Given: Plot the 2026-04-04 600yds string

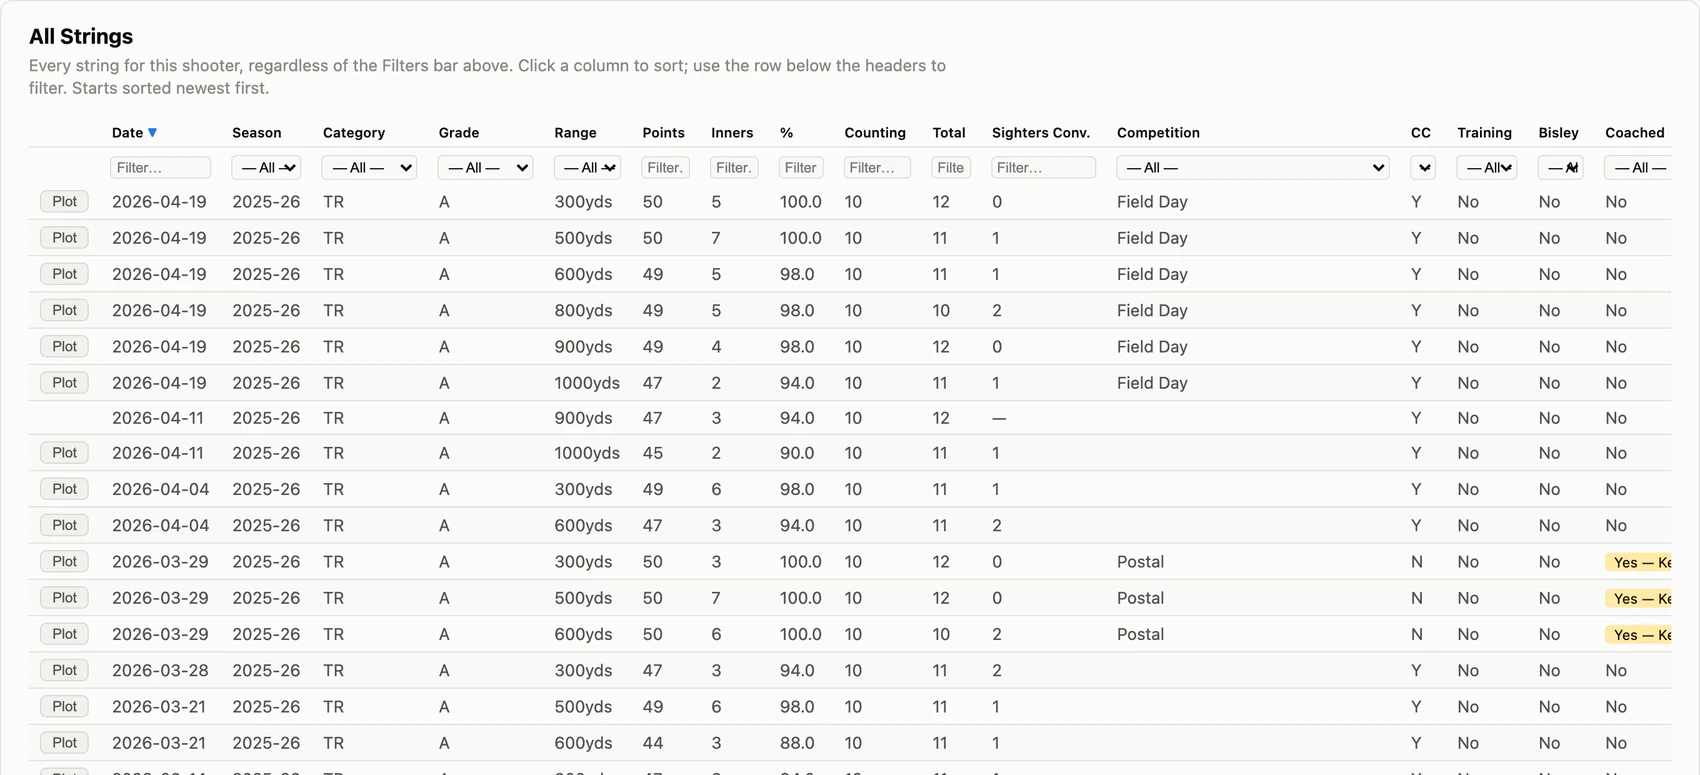Looking at the screenshot, I should coord(65,525).
